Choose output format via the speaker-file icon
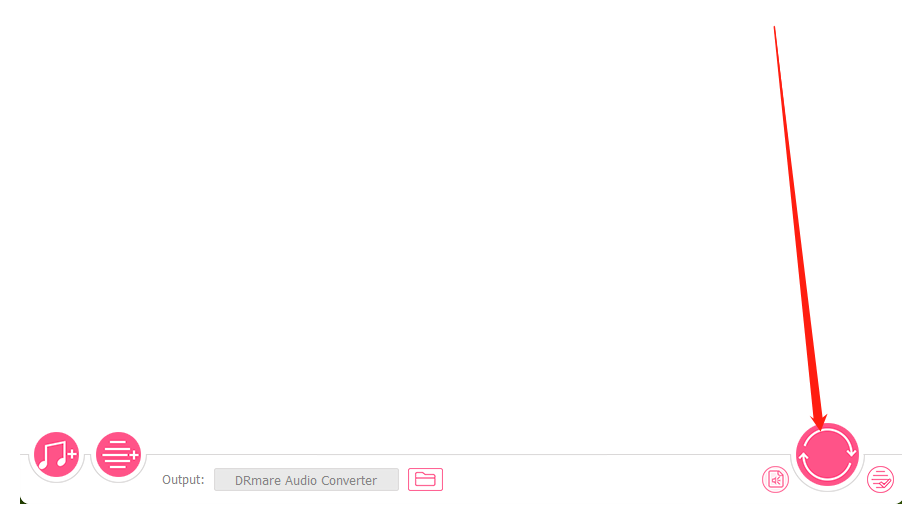 tap(775, 480)
